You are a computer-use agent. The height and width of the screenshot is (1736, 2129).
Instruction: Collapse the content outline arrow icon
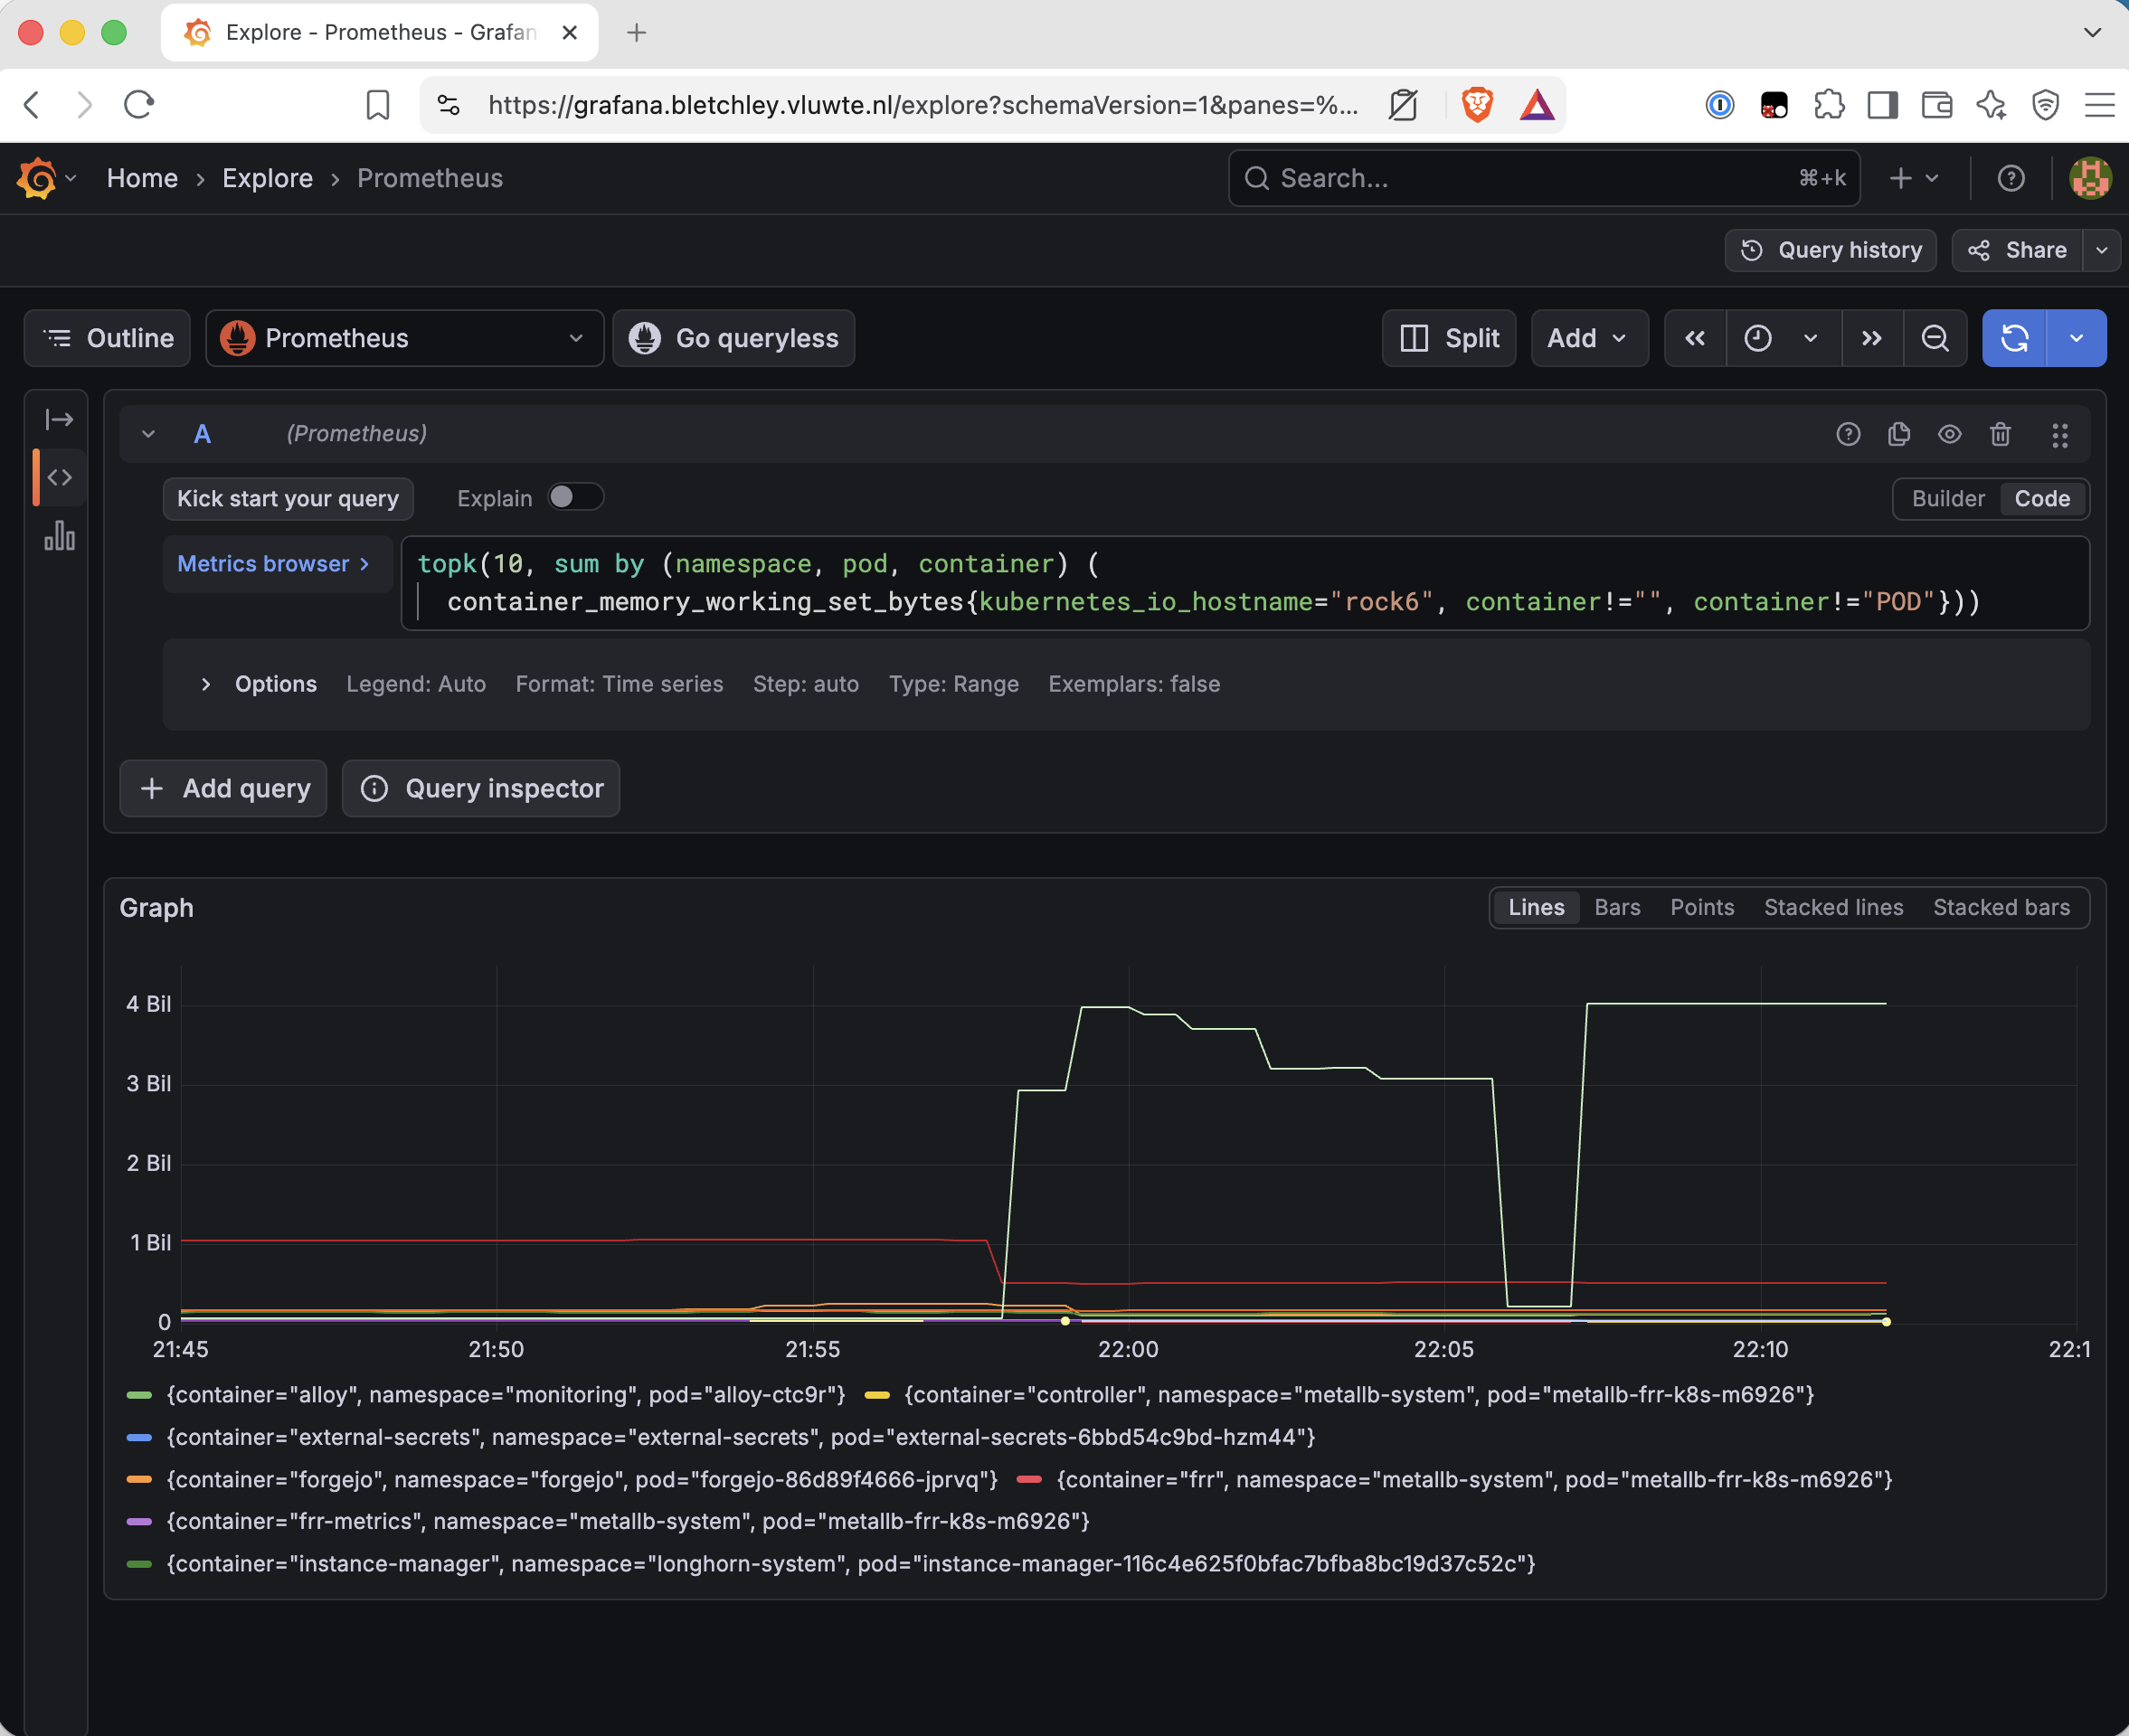pyautogui.click(x=59, y=419)
